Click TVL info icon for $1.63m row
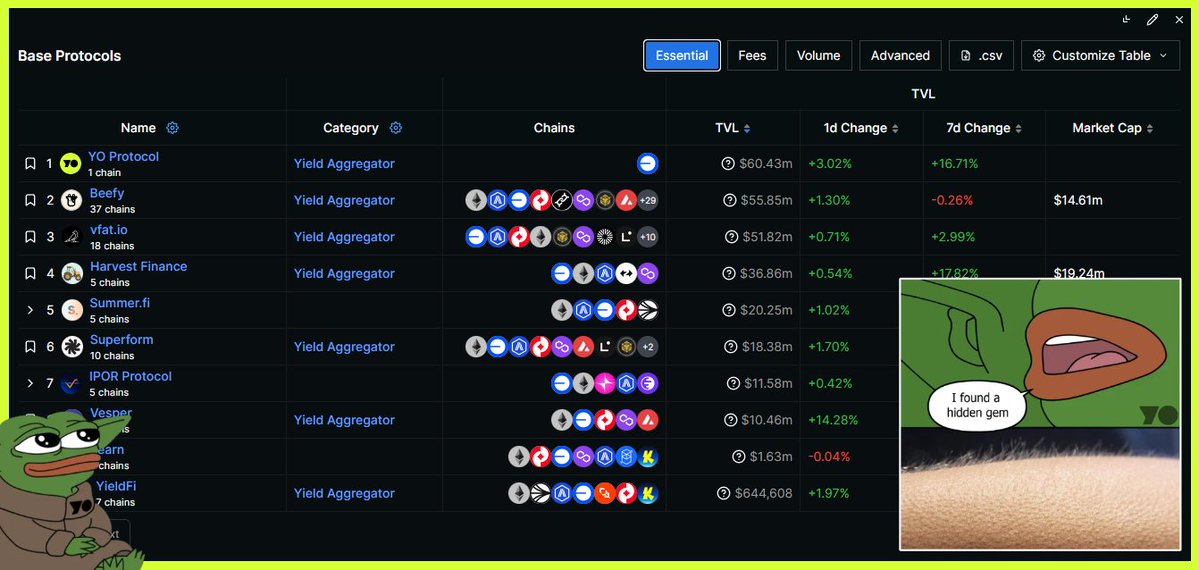The image size is (1199, 570). 738,457
